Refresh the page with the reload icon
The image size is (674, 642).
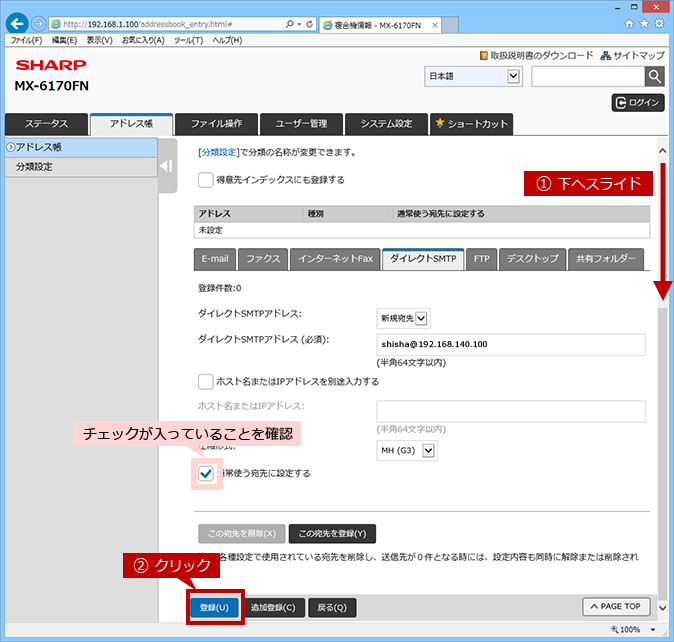[x=309, y=24]
